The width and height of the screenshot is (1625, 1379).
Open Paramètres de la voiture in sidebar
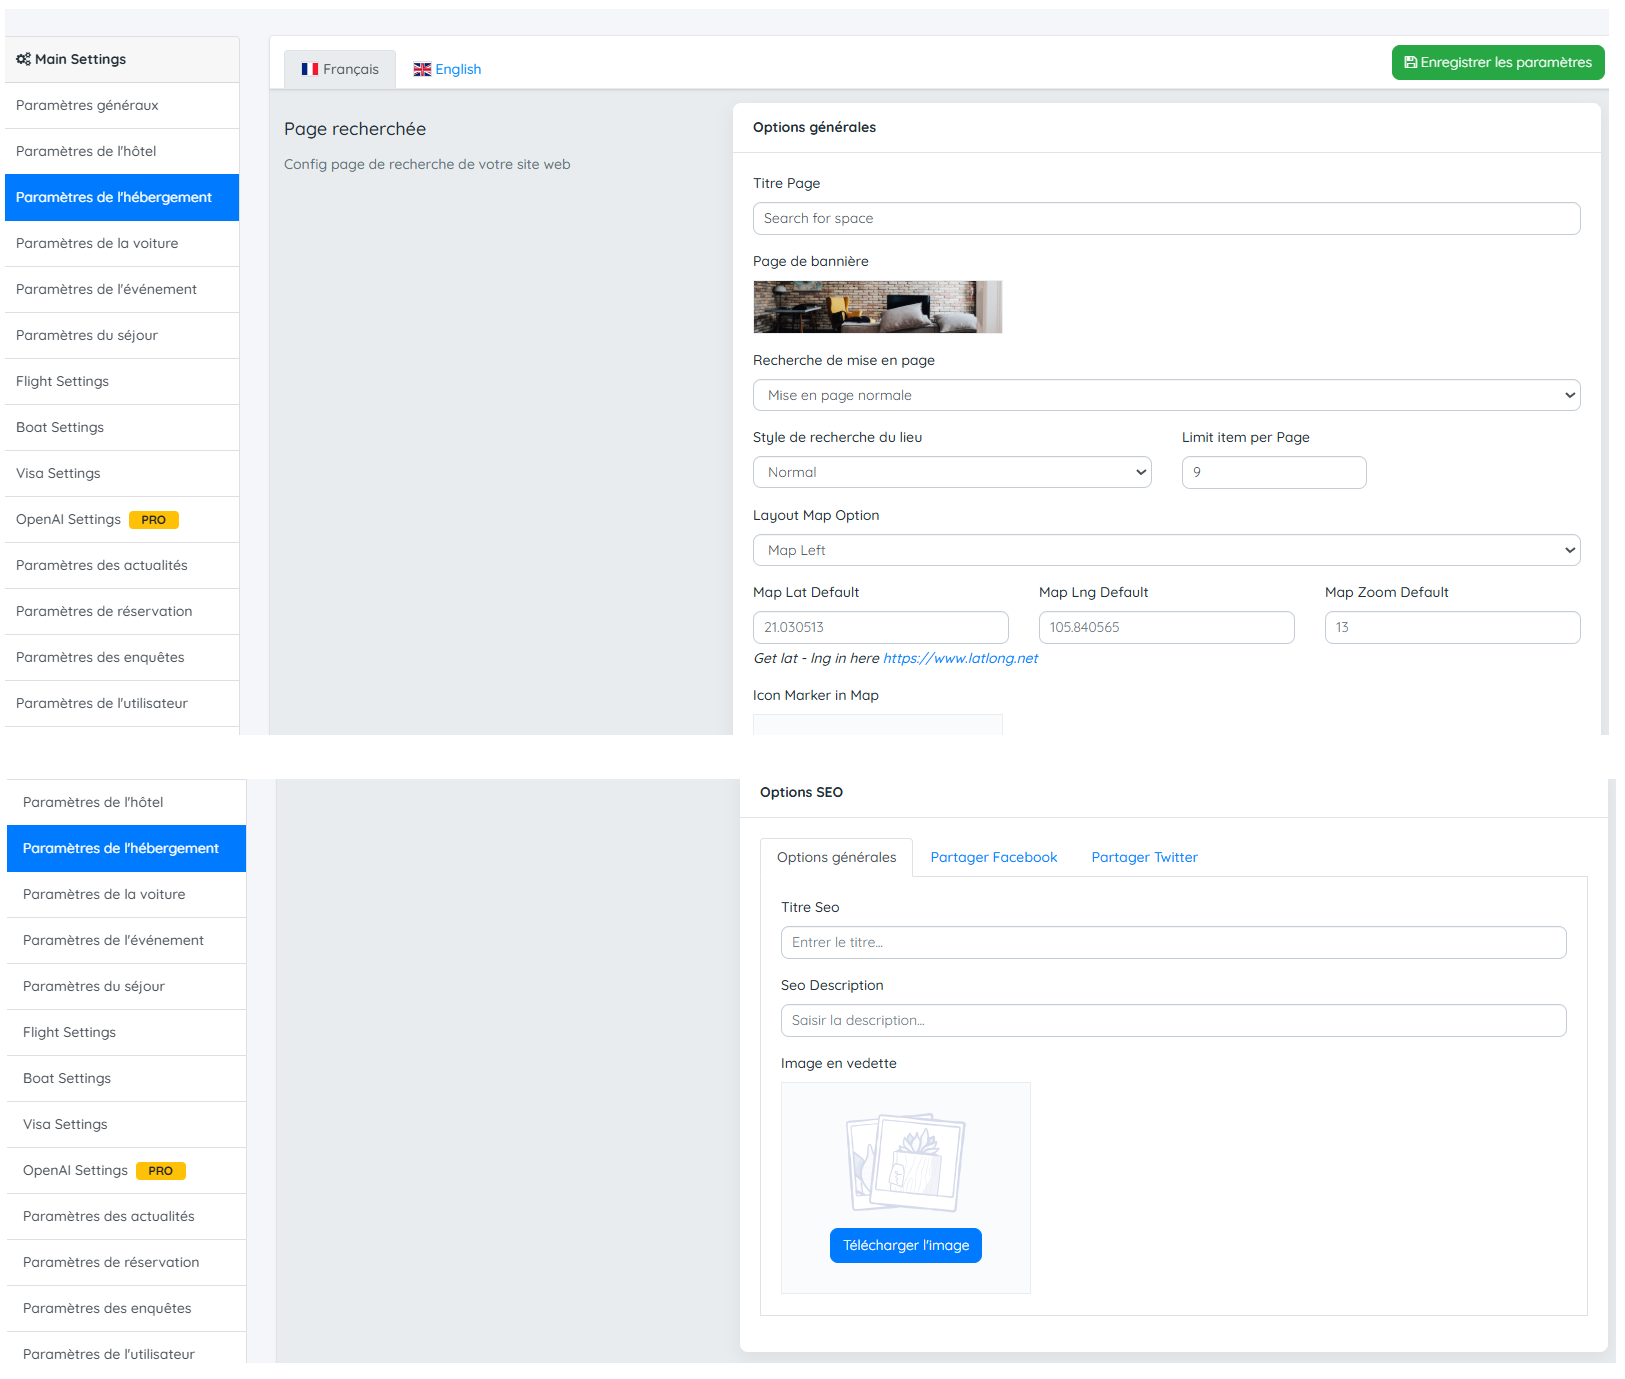(97, 244)
